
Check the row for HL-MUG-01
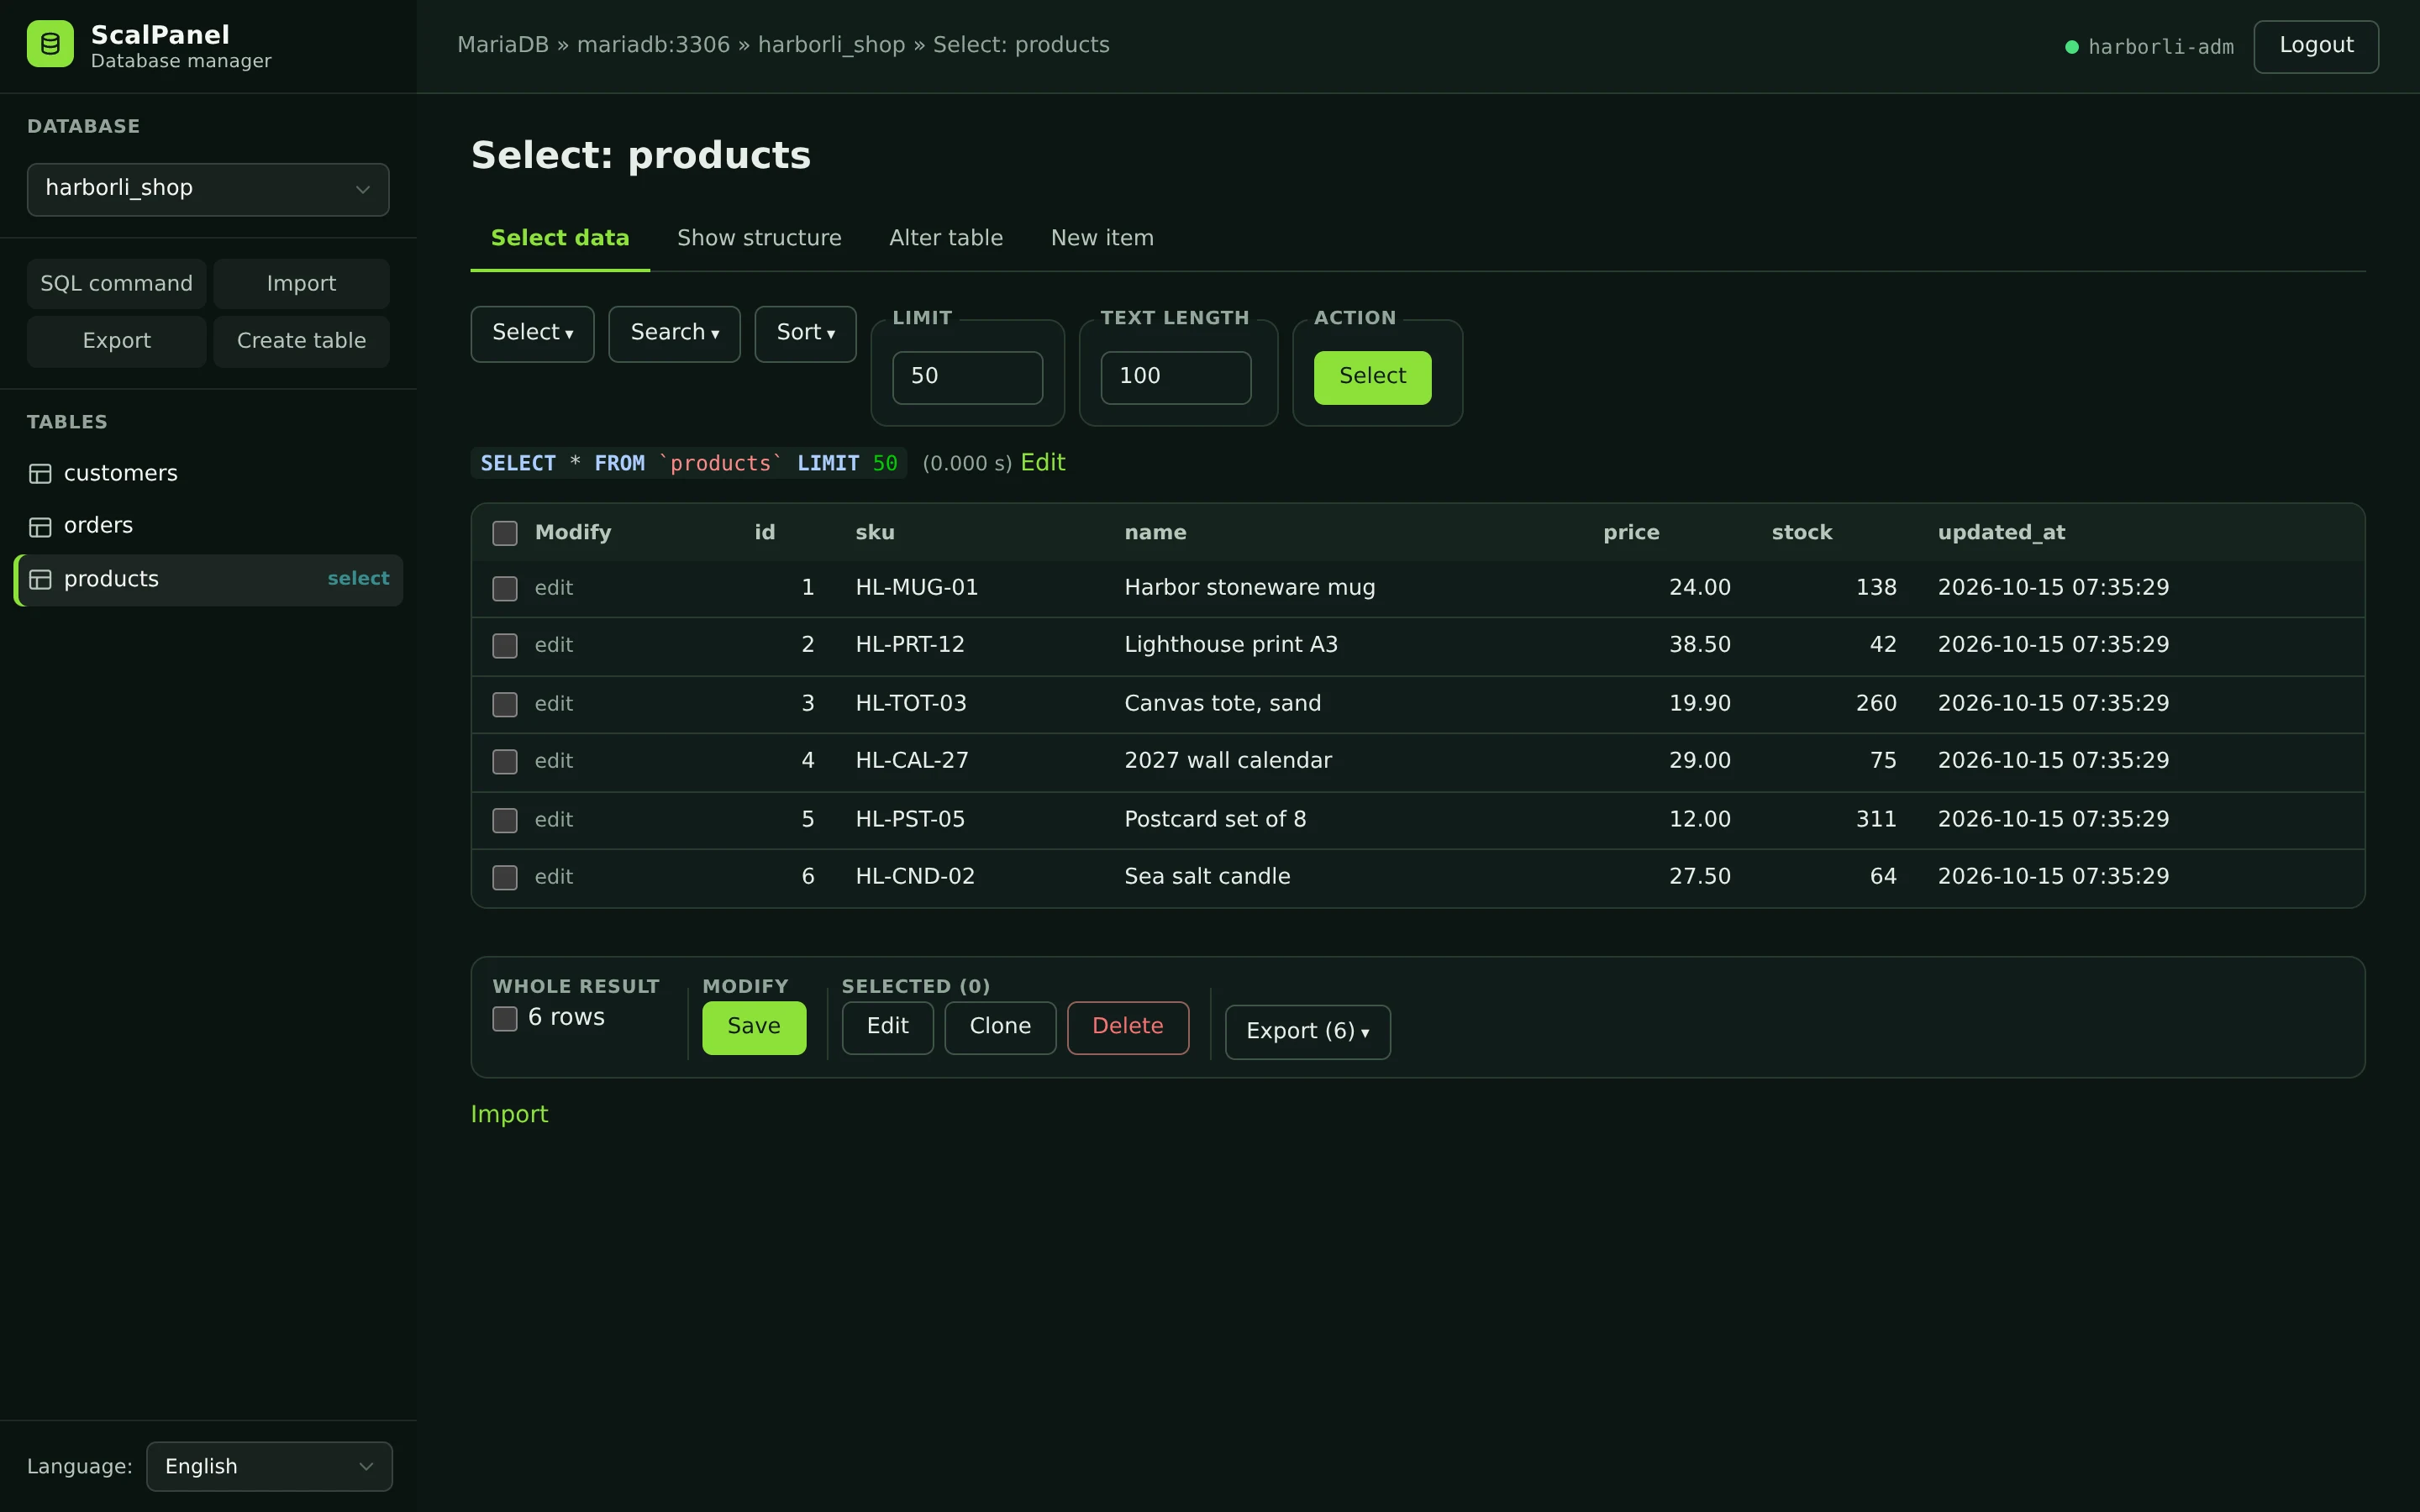point(505,588)
